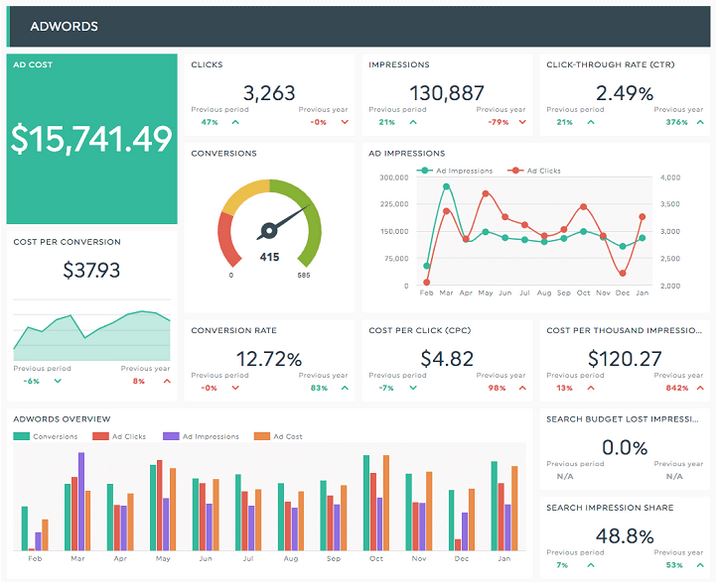Click the SEARCH IMPRESSION SHARE widget title
This screenshot has height=588, width=725.
[x=610, y=508]
